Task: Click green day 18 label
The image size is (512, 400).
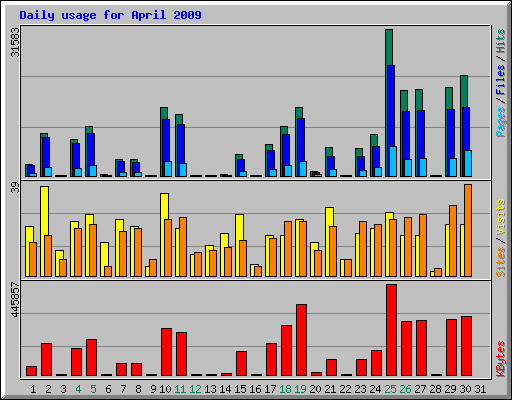Action: [x=285, y=389]
